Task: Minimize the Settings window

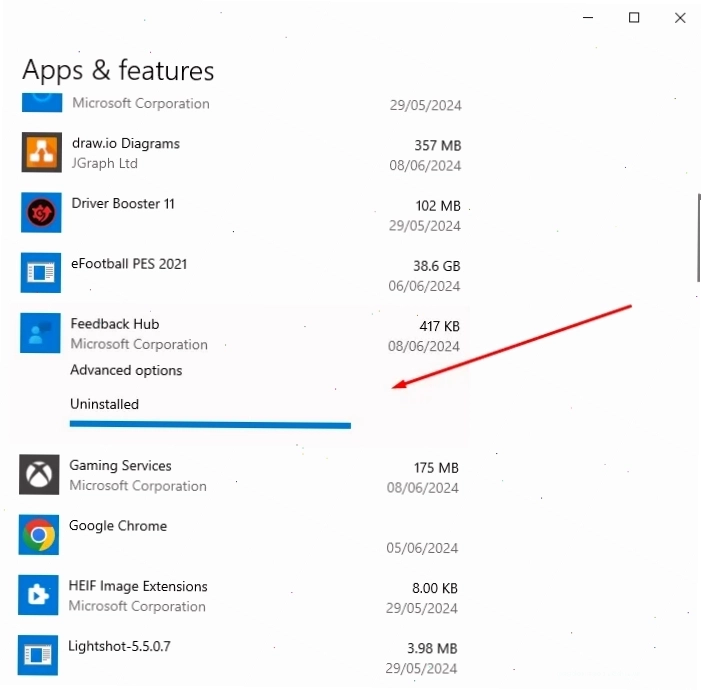Action: pyautogui.click(x=588, y=18)
